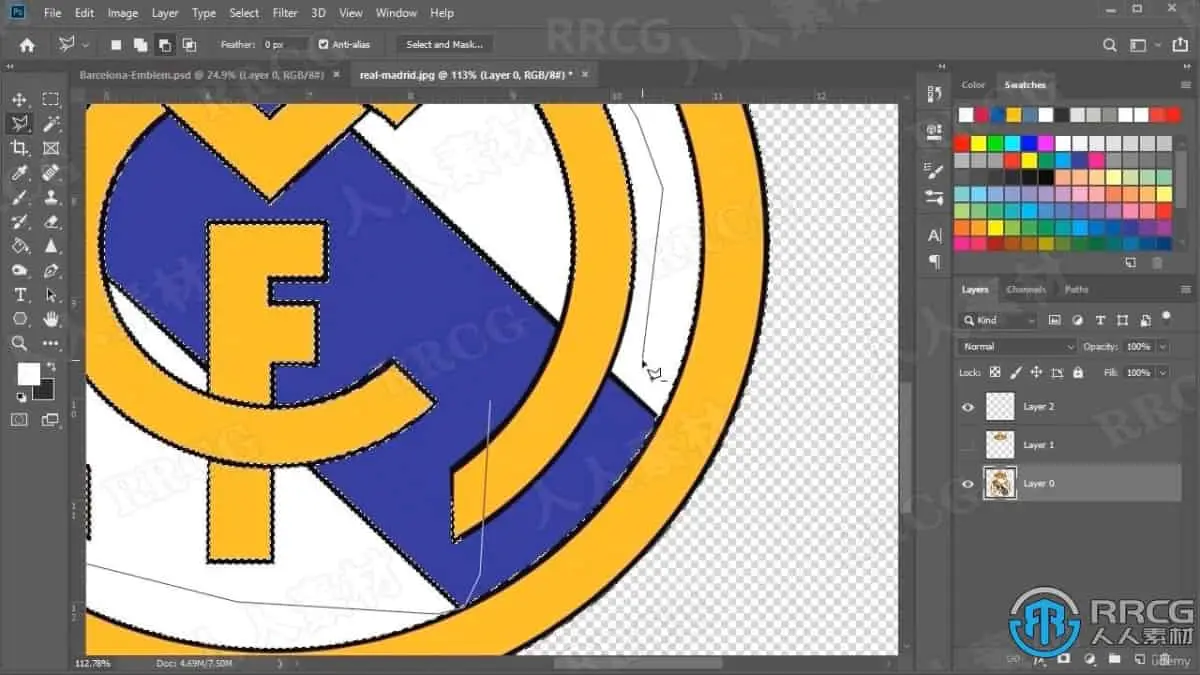Select the Pen tool
This screenshot has height=675, width=1200.
coord(51,270)
